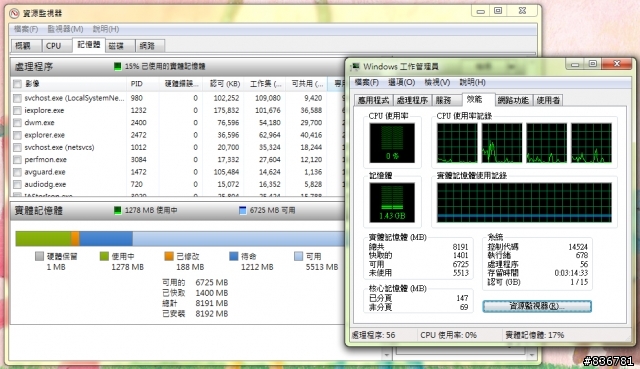Switch to 應用程式 tab in Task Manager
640x369 pixels.
pyautogui.click(x=373, y=100)
